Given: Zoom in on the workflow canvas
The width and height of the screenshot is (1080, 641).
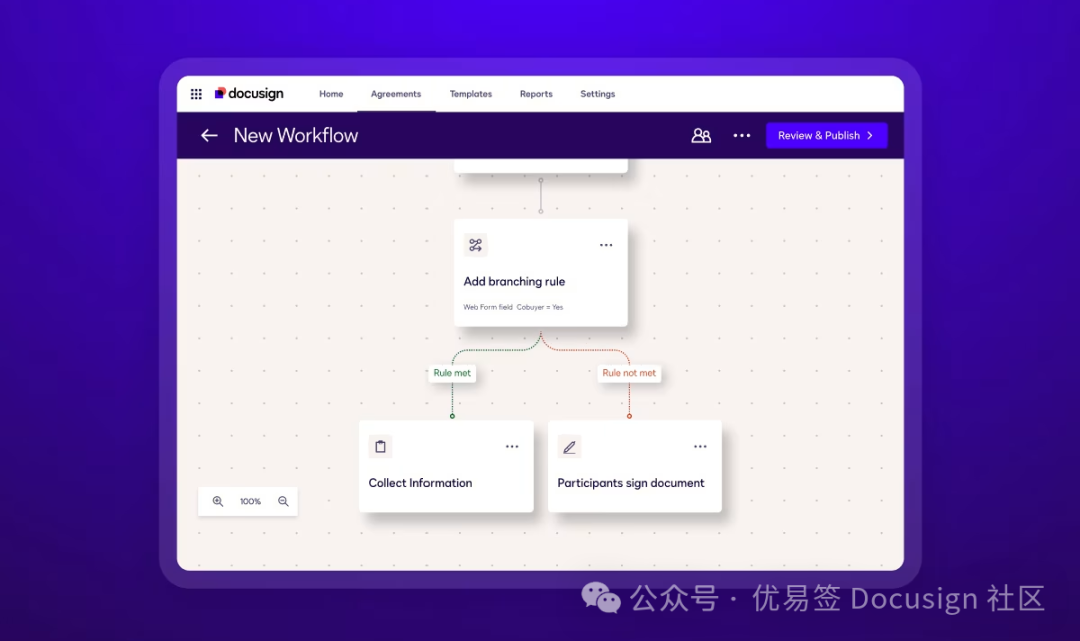Looking at the screenshot, I should tap(218, 502).
